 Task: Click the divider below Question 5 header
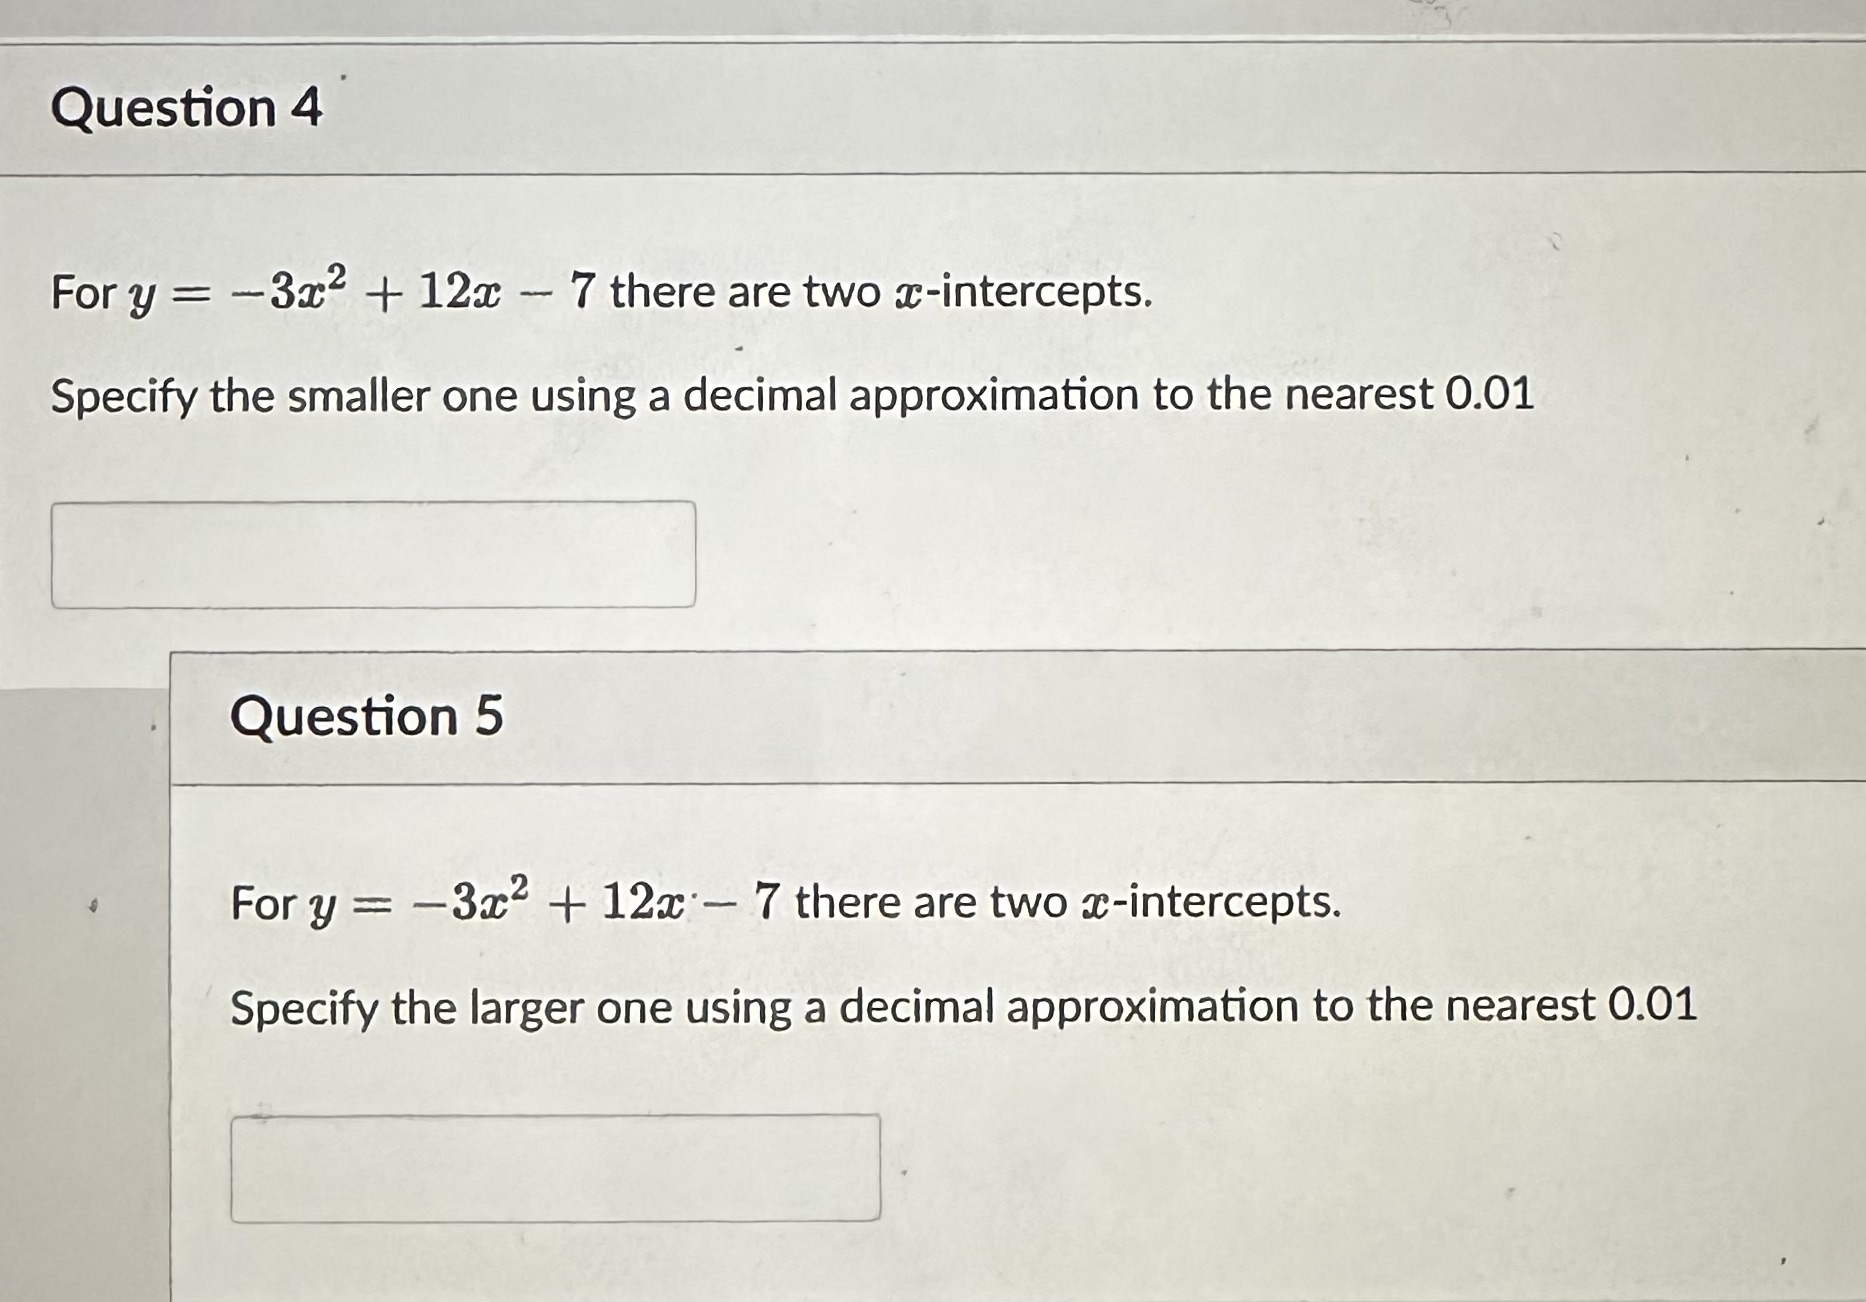[x=1000, y=784]
